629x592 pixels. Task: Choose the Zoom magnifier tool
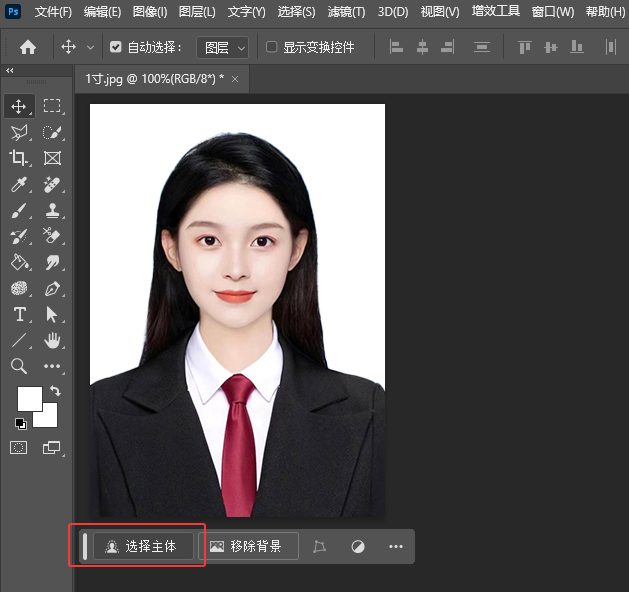pos(19,367)
